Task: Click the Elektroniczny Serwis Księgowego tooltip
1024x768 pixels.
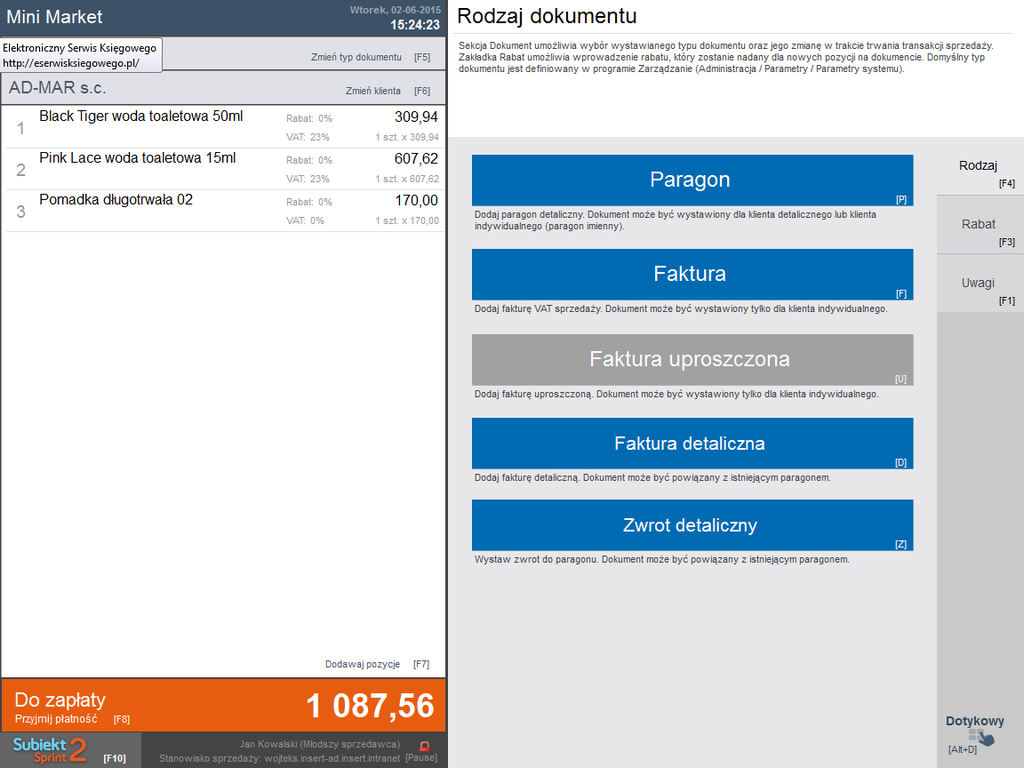Action: pos(81,55)
